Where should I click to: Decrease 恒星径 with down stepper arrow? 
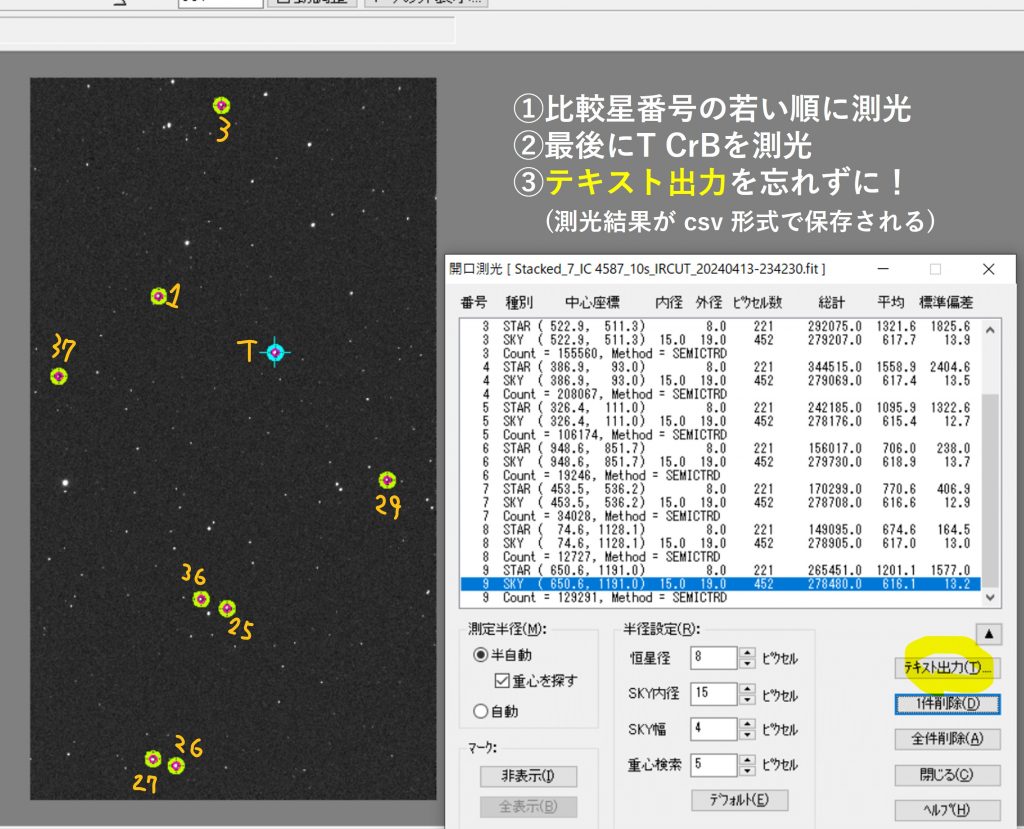click(x=747, y=663)
